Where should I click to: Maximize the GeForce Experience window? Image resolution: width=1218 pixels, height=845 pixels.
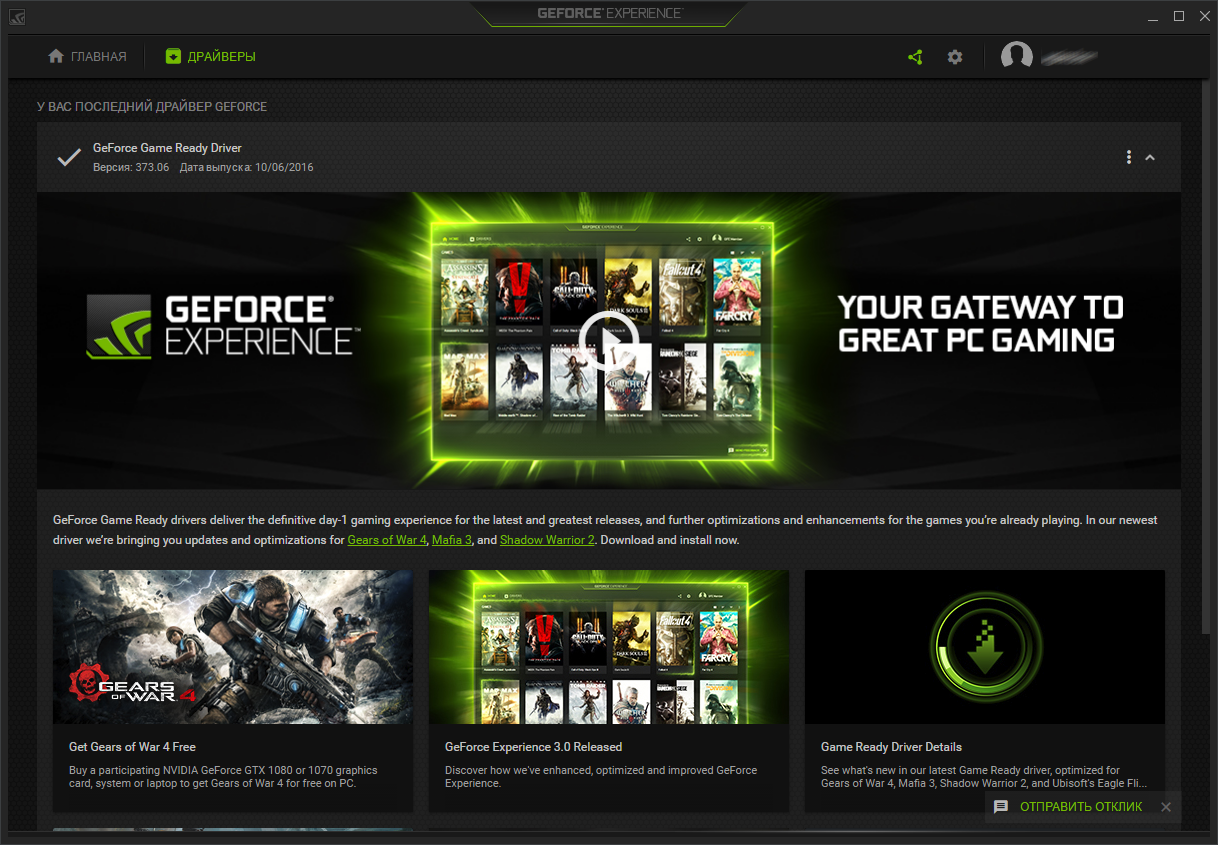tap(1179, 16)
